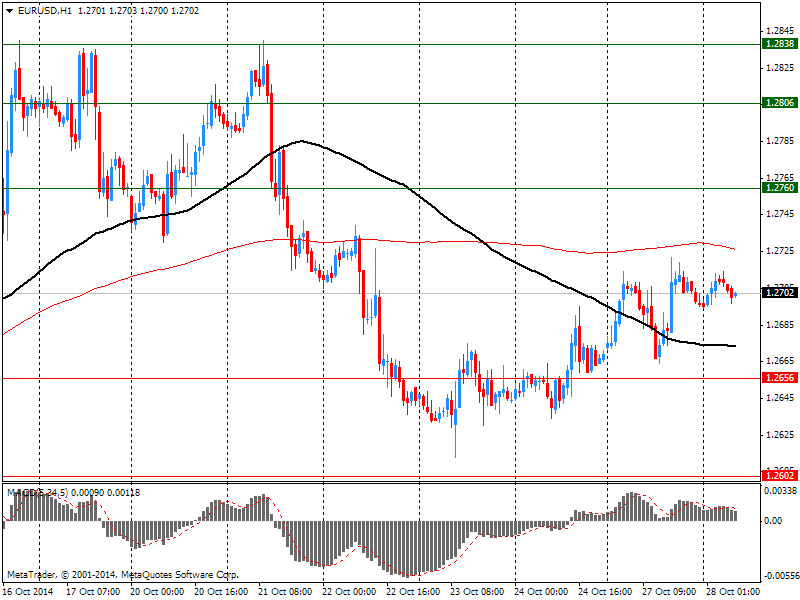Select the 1.2760 green level label
The image size is (800, 600).
point(780,188)
